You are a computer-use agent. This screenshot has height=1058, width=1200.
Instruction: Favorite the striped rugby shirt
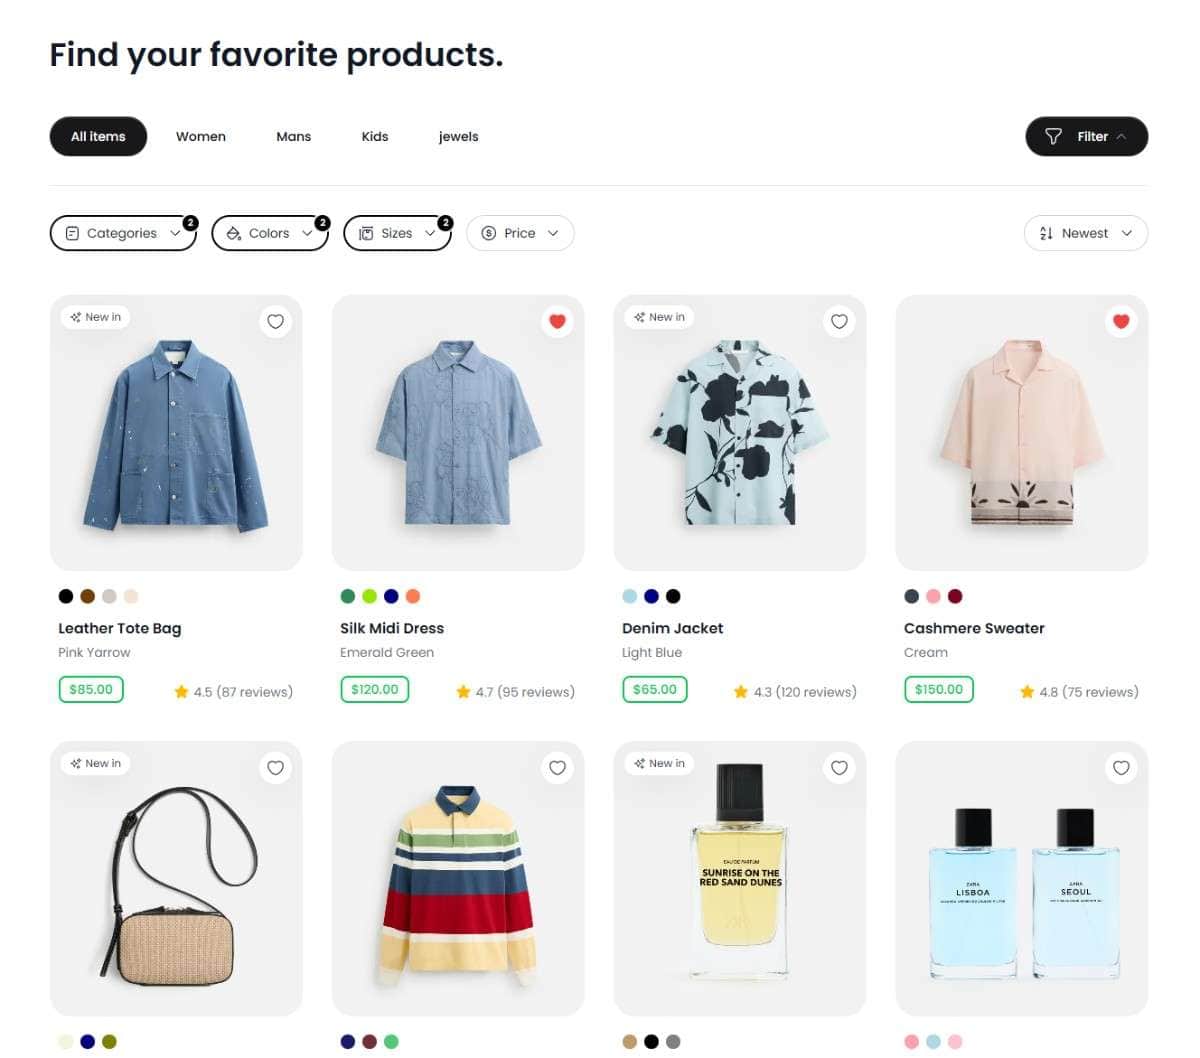[557, 767]
